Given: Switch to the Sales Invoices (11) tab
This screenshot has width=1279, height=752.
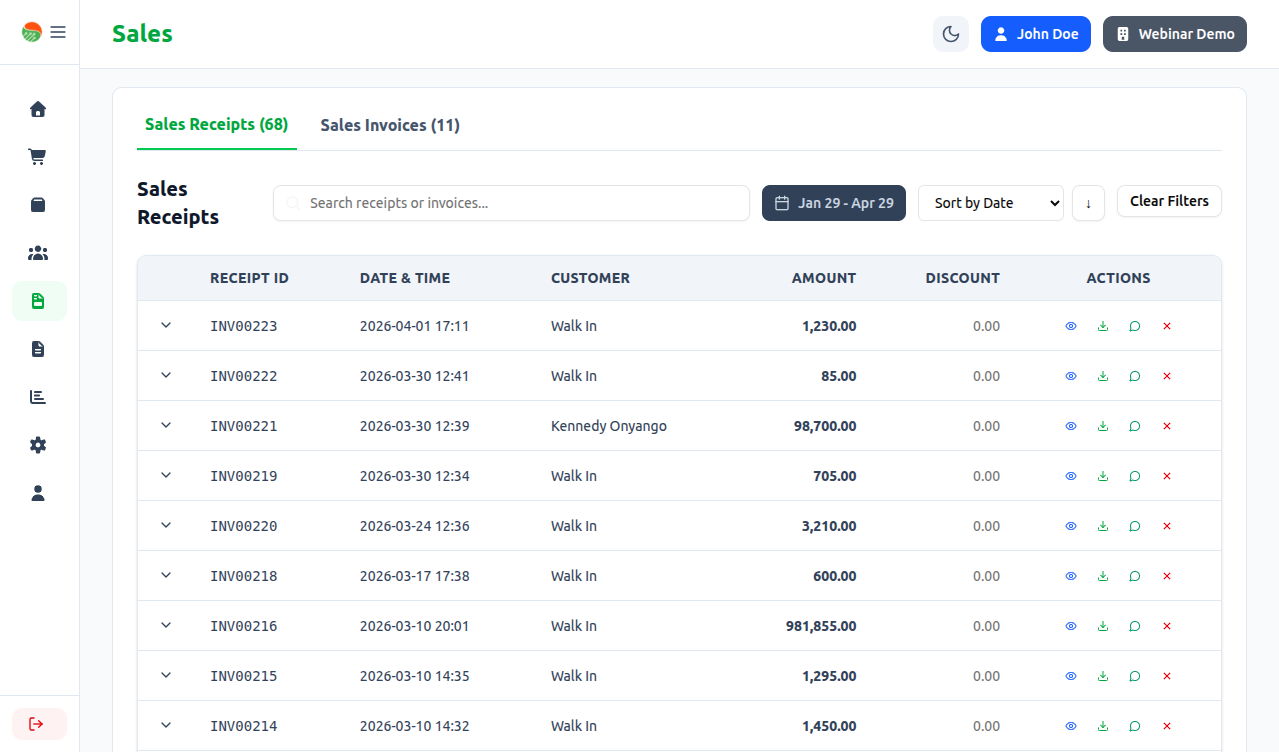Looking at the screenshot, I should [390, 125].
